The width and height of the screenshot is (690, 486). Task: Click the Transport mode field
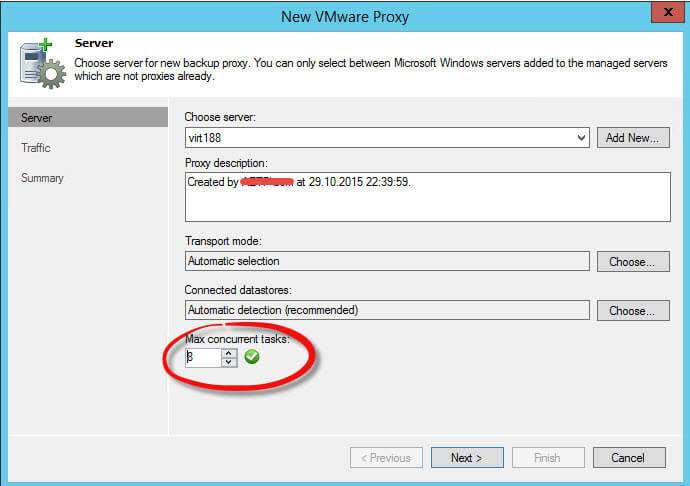tap(387, 261)
